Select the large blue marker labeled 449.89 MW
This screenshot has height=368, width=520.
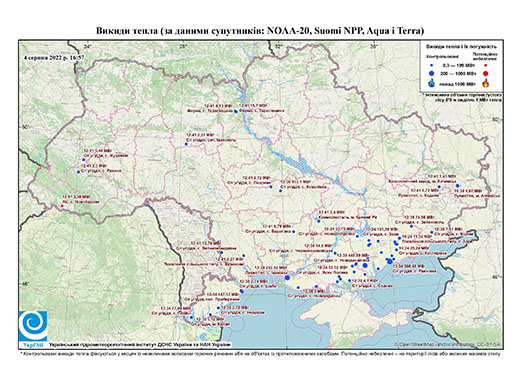[x=365, y=265]
